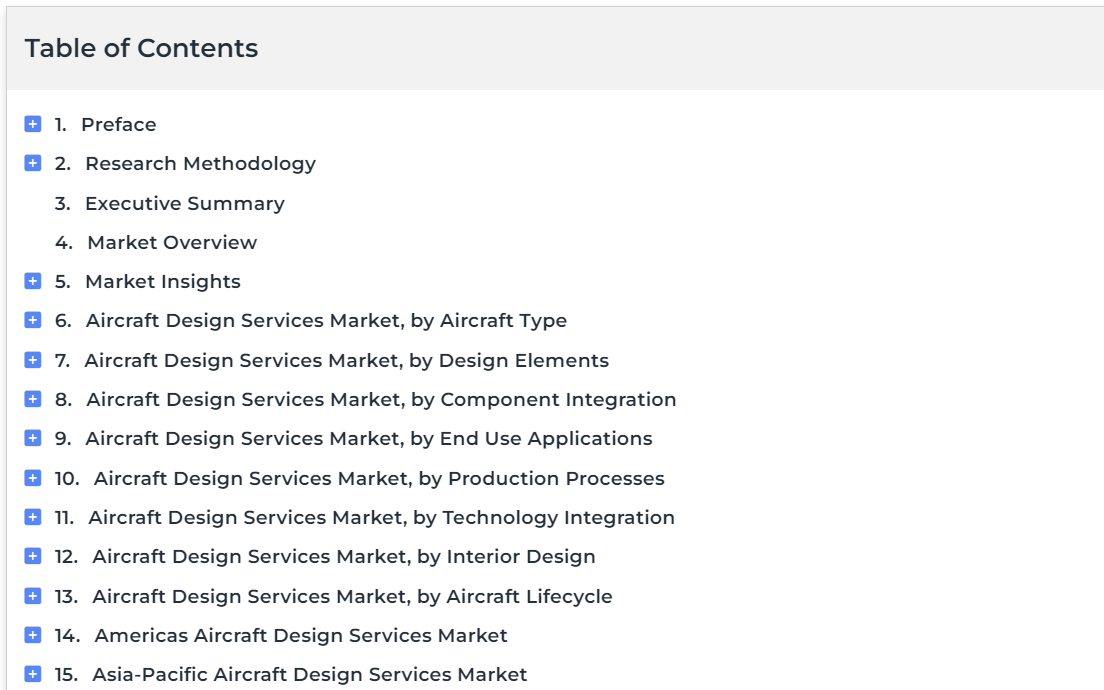The image size is (1104, 690).
Task: Click plus icon beside by Aircraft Type
Action: pos(33,320)
